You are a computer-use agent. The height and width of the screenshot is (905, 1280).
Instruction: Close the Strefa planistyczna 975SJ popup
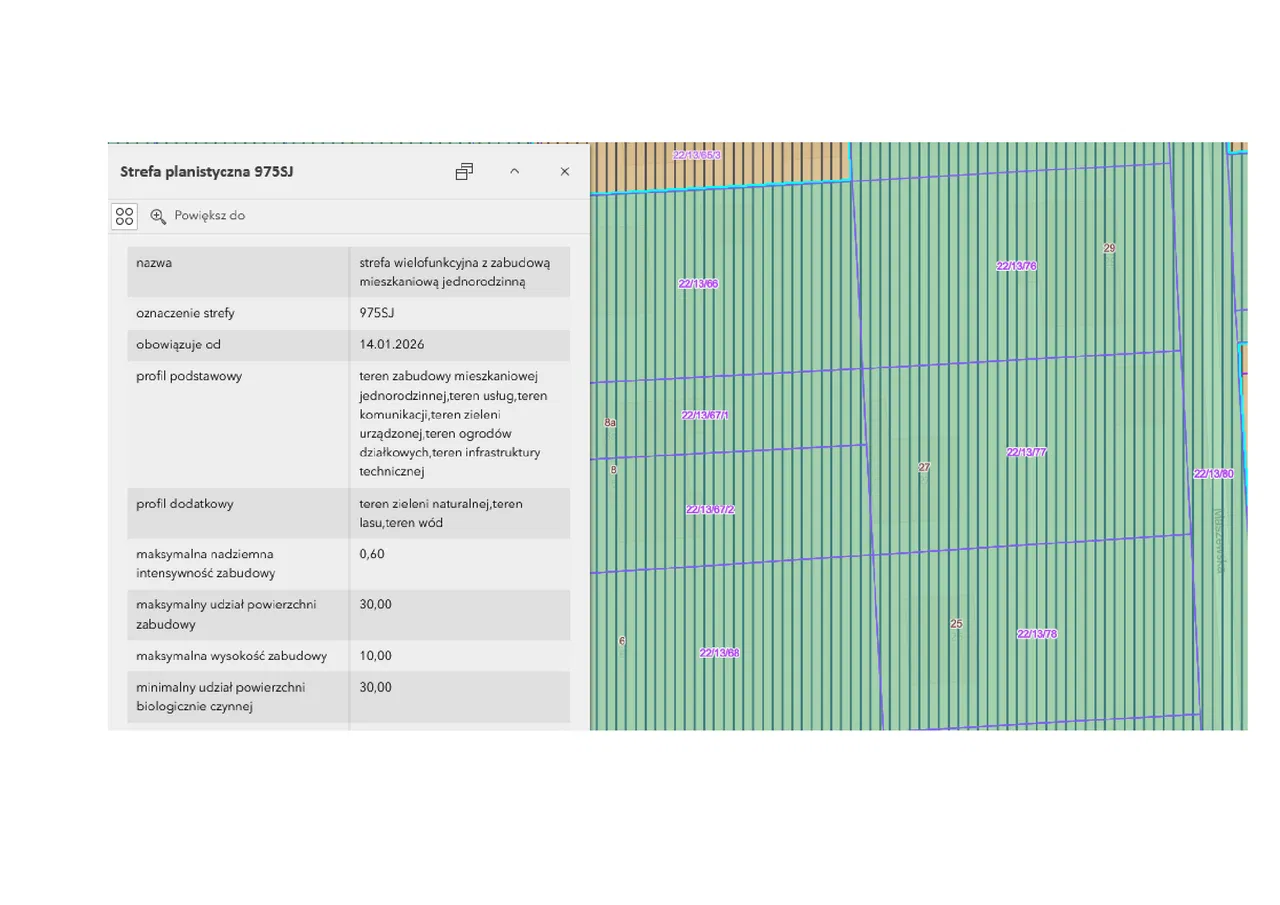(564, 172)
